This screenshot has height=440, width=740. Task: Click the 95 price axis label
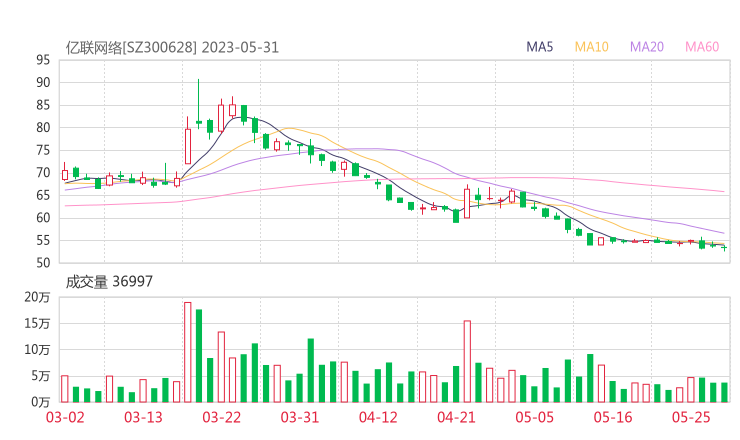click(43, 60)
